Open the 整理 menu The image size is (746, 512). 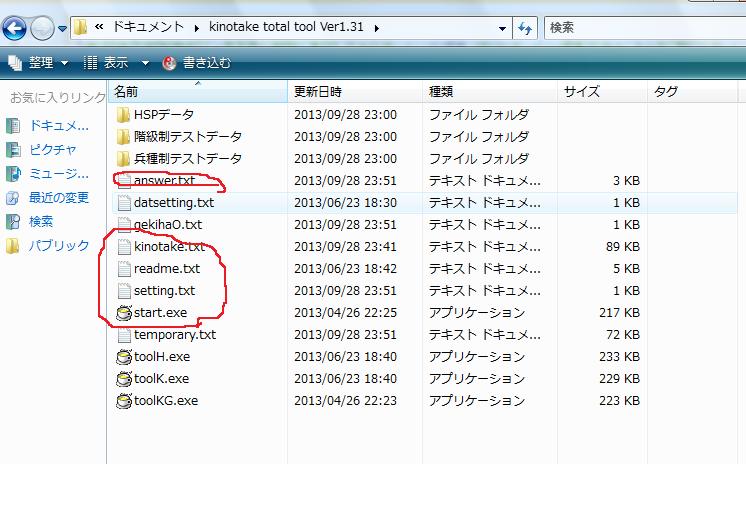pyautogui.click(x=39, y=62)
